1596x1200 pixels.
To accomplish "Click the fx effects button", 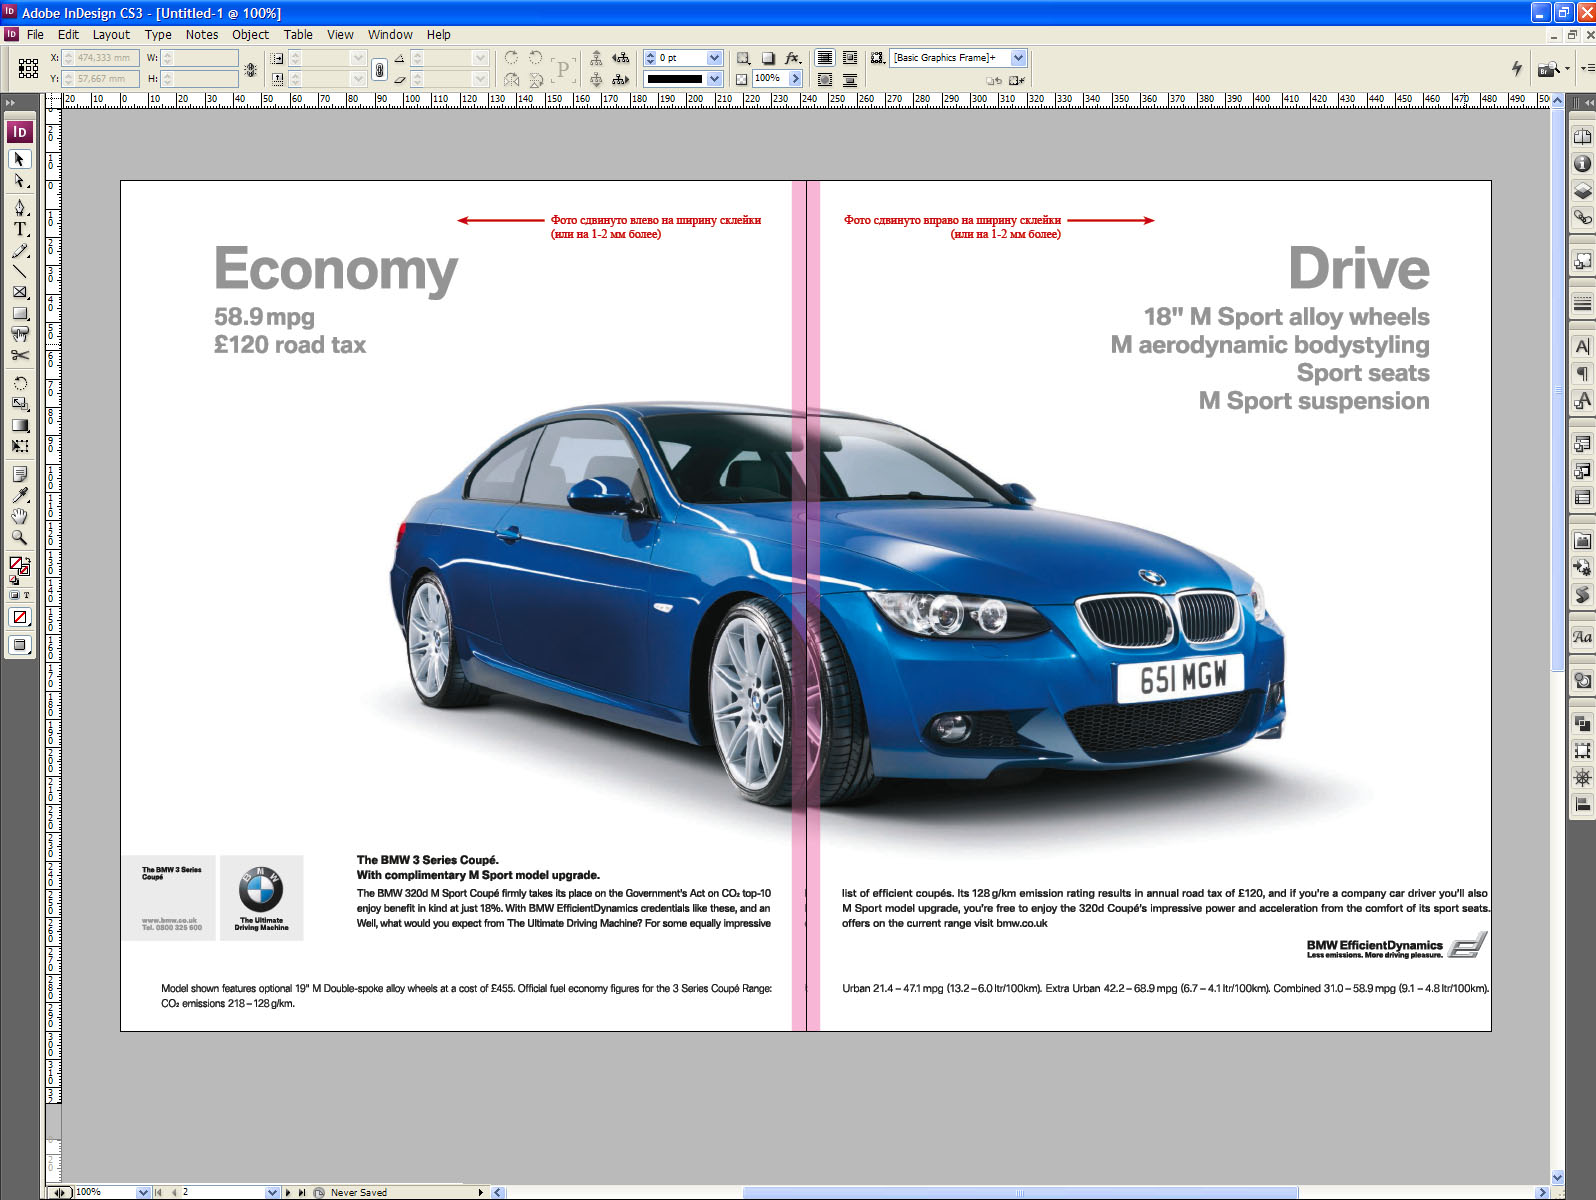I will pos(793,58).
